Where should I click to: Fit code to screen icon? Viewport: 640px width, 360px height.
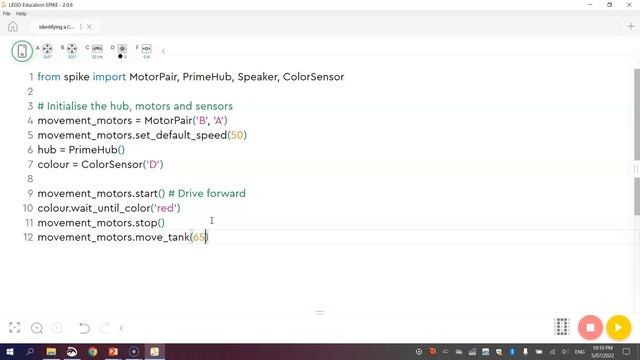[x=14, y=328]
